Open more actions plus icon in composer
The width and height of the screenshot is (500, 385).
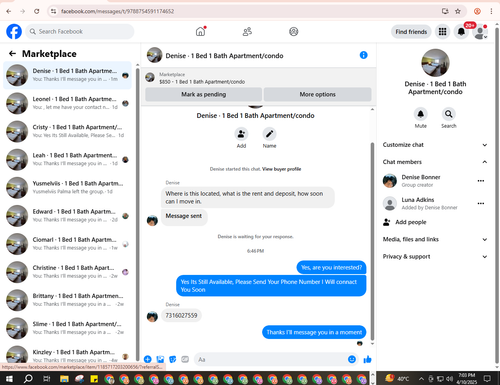[147, 359]
